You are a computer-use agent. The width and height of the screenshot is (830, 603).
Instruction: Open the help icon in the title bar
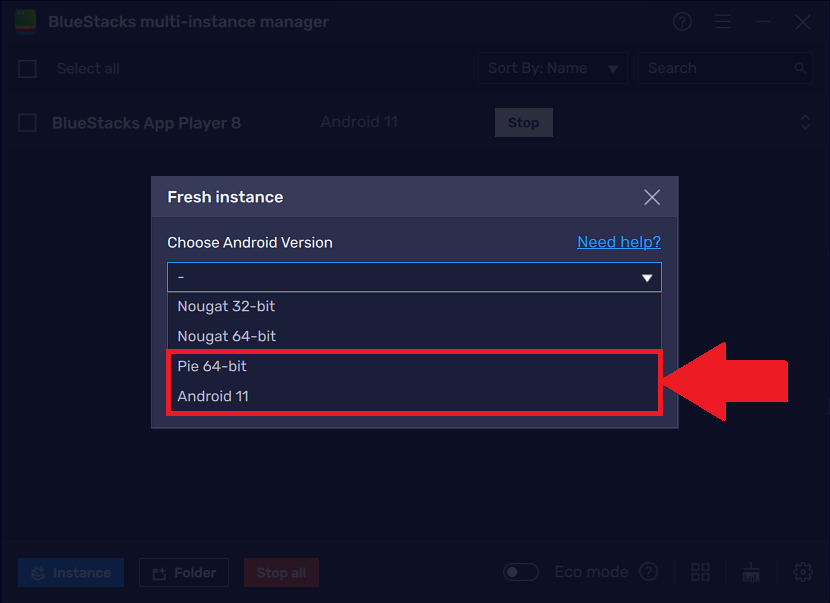[x=682, y=21]
